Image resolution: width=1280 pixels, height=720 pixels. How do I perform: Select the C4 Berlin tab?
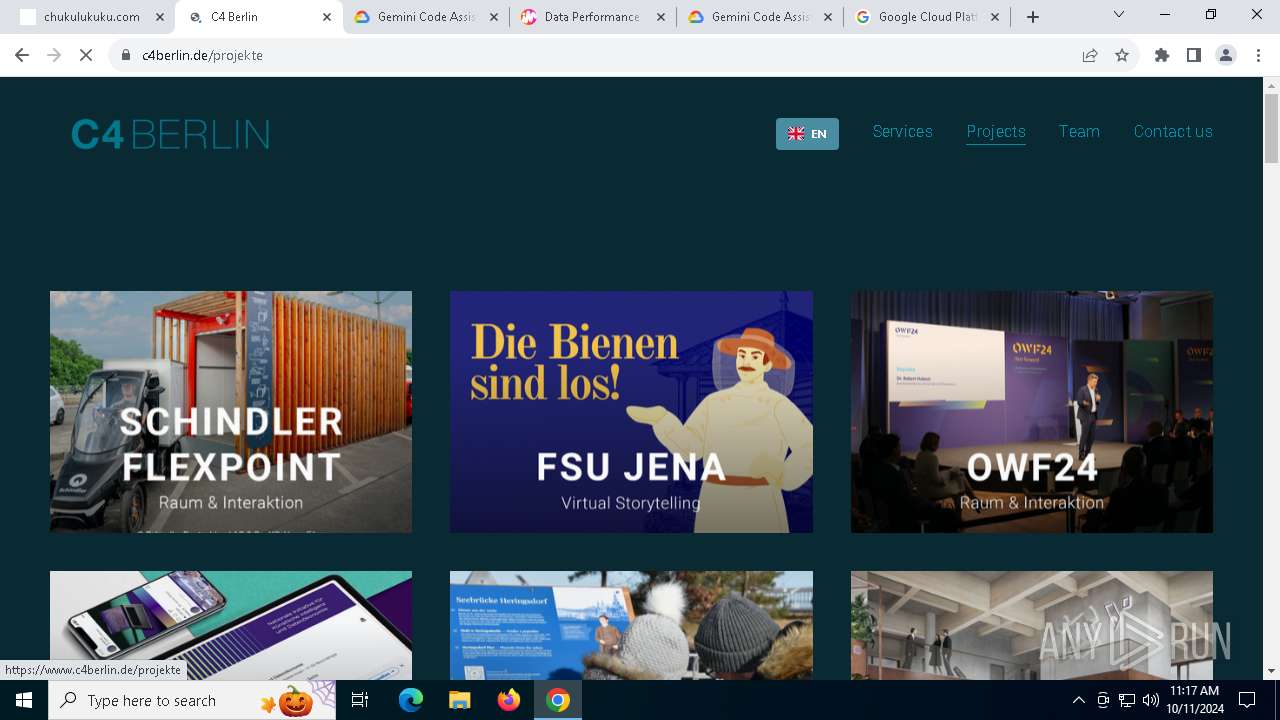point(258,17)
